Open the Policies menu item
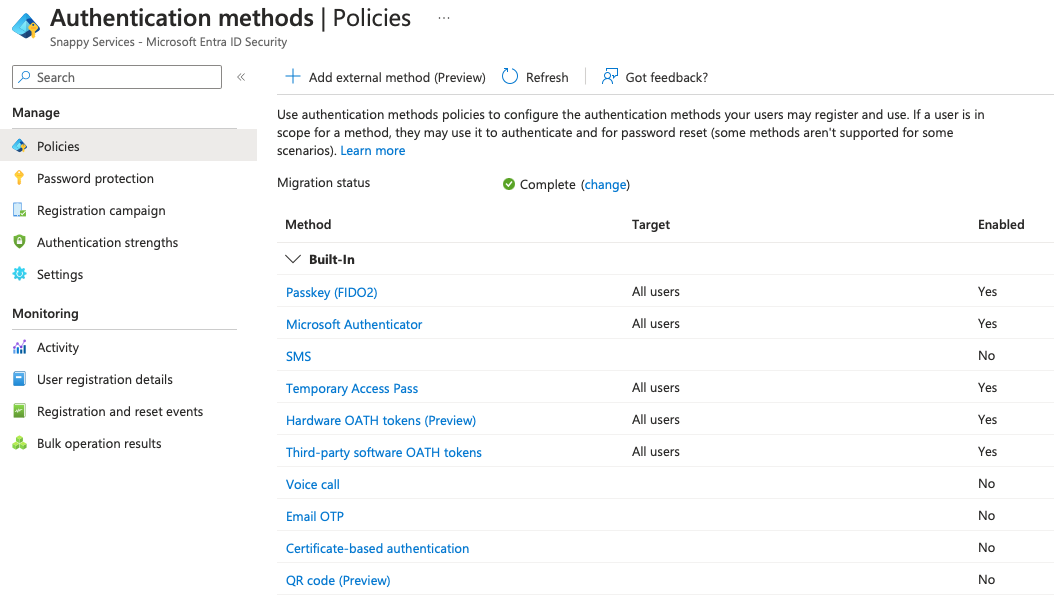 click(x=128, y=146)
